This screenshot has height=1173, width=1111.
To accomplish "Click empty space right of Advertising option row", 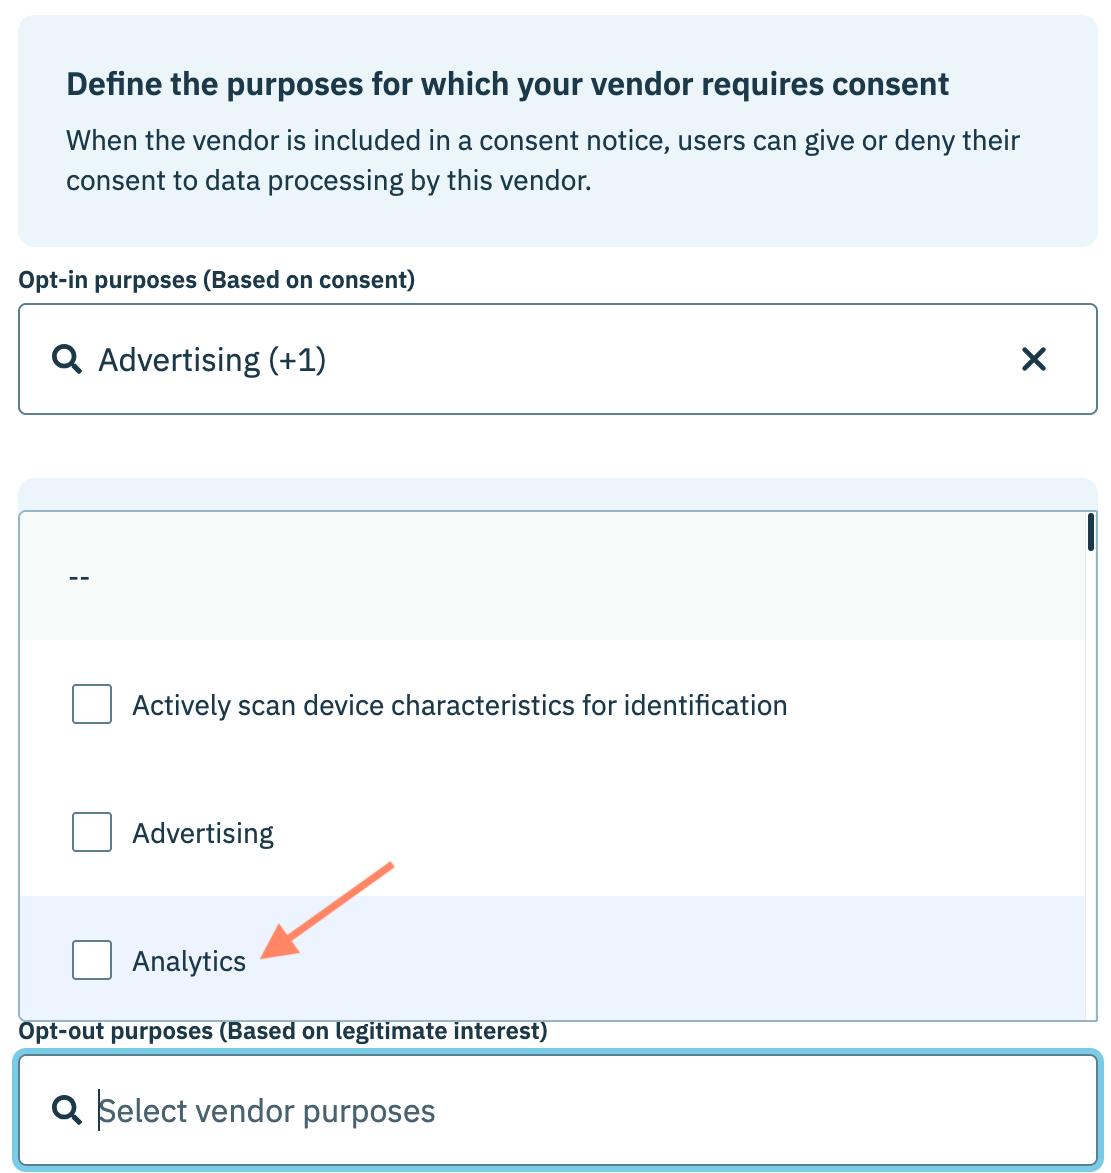I will (700, 832).
